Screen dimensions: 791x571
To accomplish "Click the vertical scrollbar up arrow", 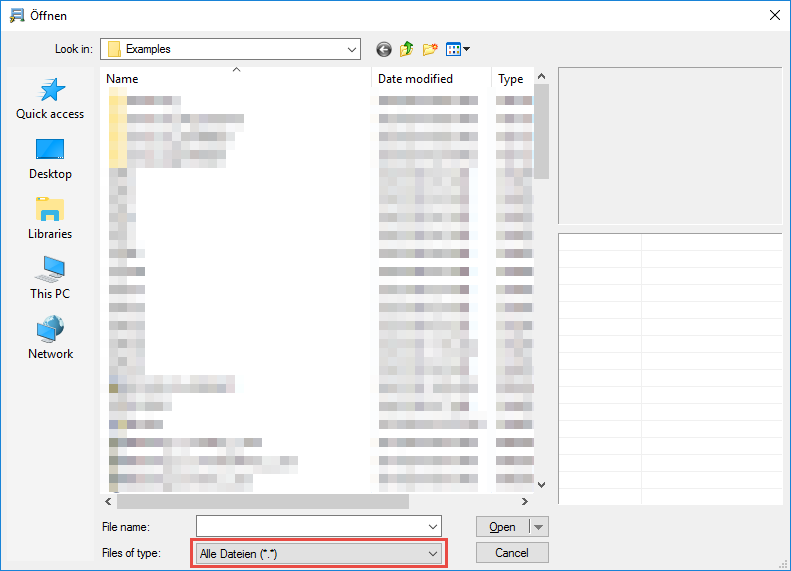I will coord(542,77).
